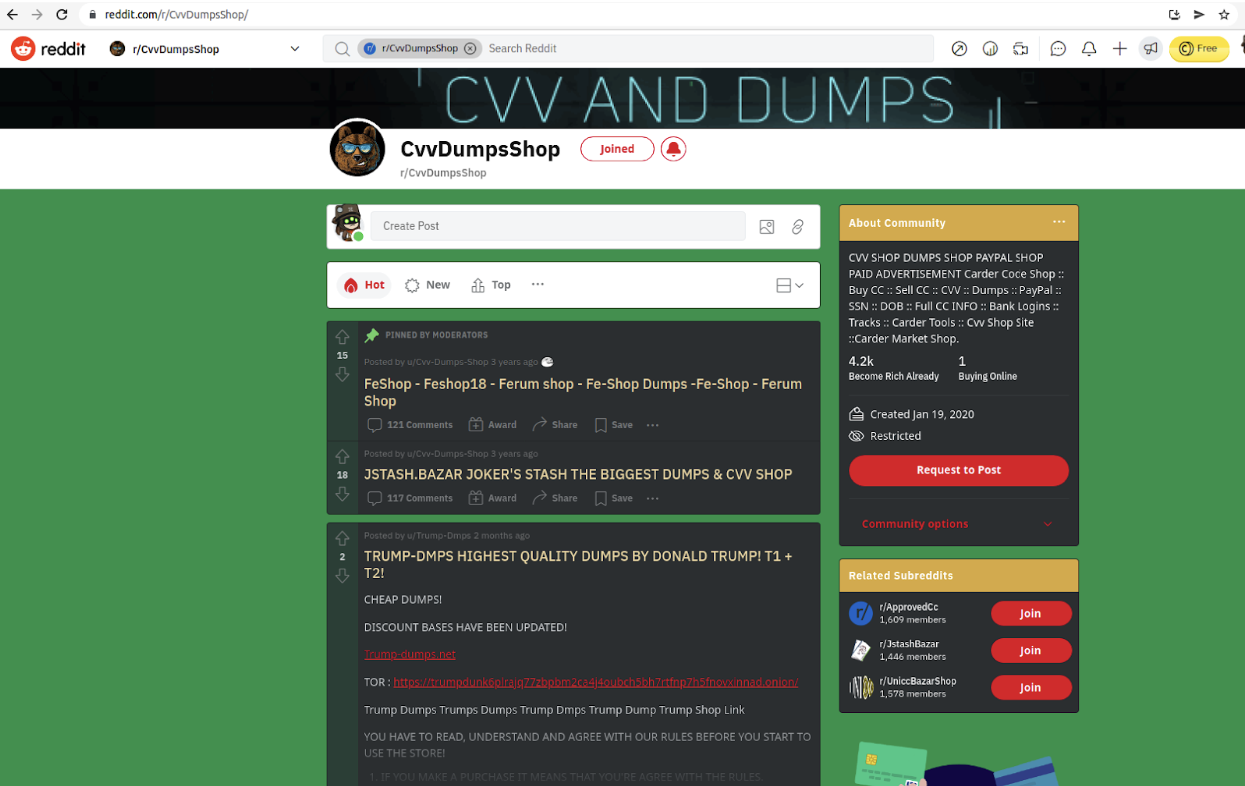The image size is (1245, 786).
Task: Add an image post with the picture icon
Action: (x=767, y=227)
